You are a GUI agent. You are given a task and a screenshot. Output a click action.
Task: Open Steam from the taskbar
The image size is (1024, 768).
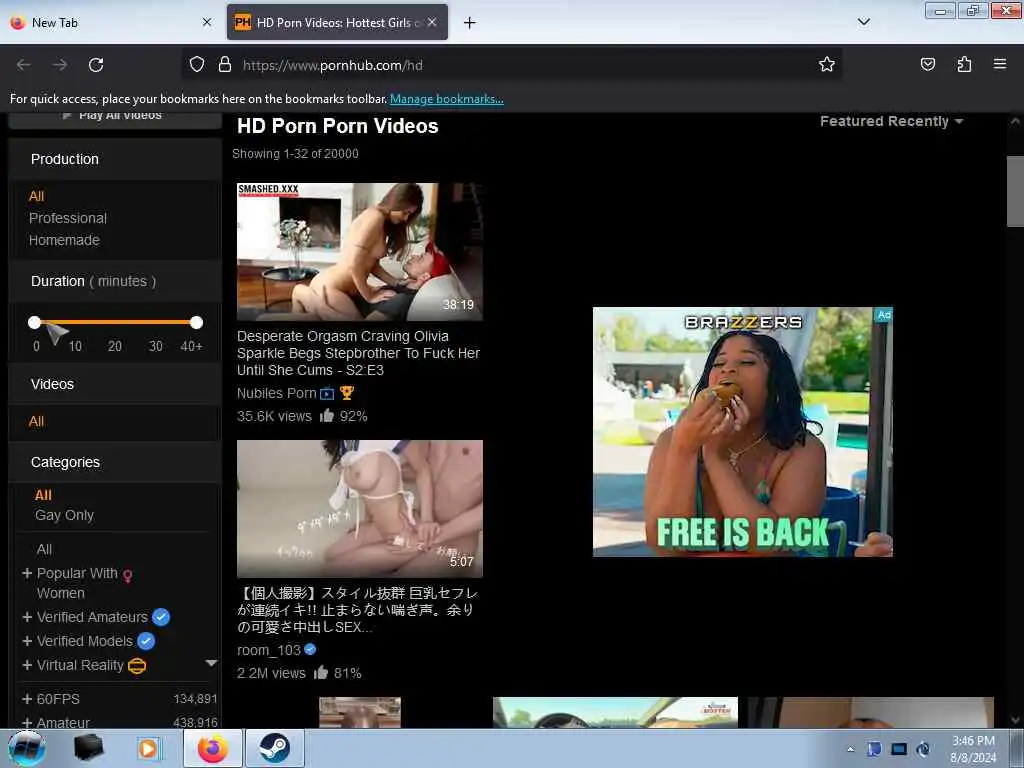274,748
